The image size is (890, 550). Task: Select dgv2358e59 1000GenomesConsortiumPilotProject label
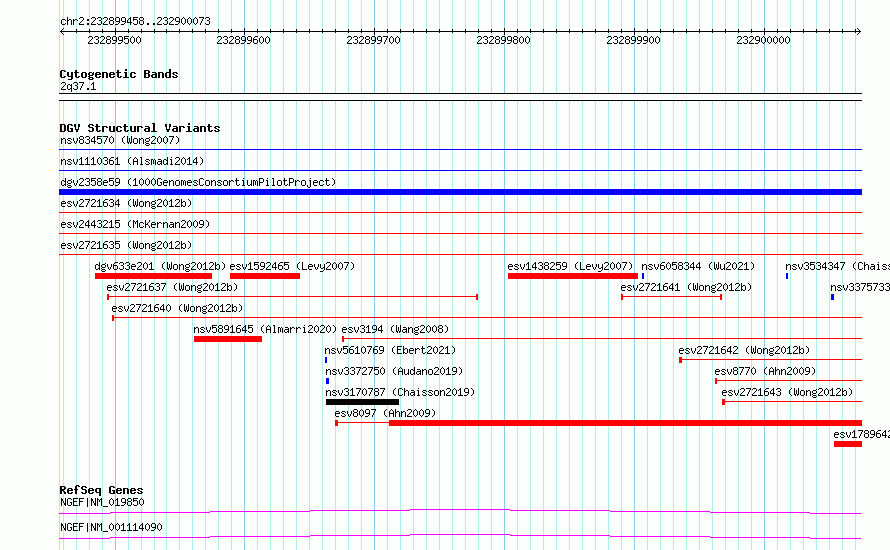coord(198,182)
